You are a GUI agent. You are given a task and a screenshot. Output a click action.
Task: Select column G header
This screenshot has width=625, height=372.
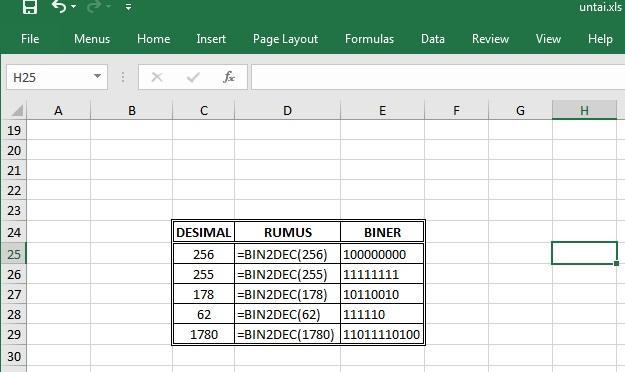click(520, 110)
